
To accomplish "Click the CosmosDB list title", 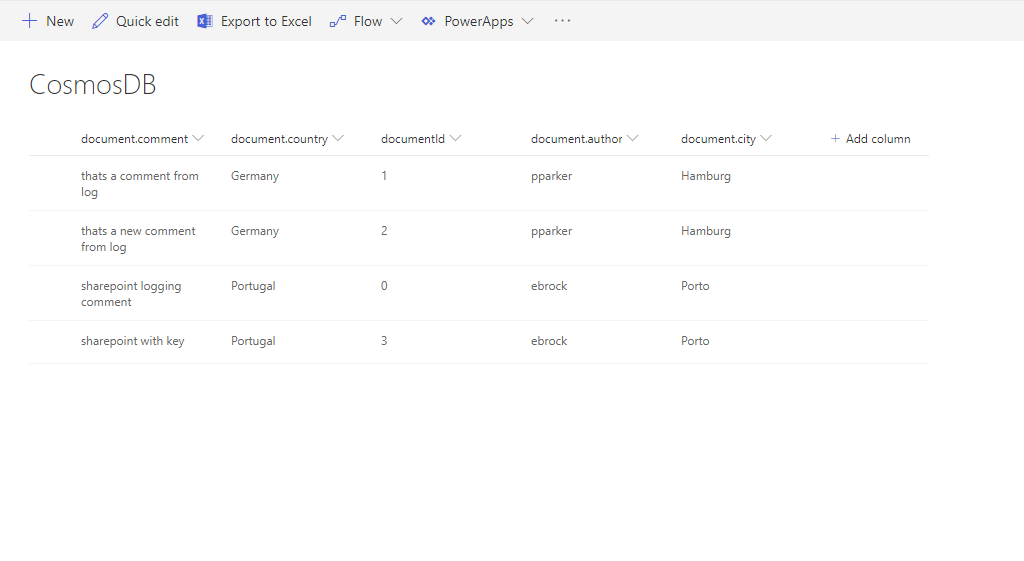I will [93, 85].
